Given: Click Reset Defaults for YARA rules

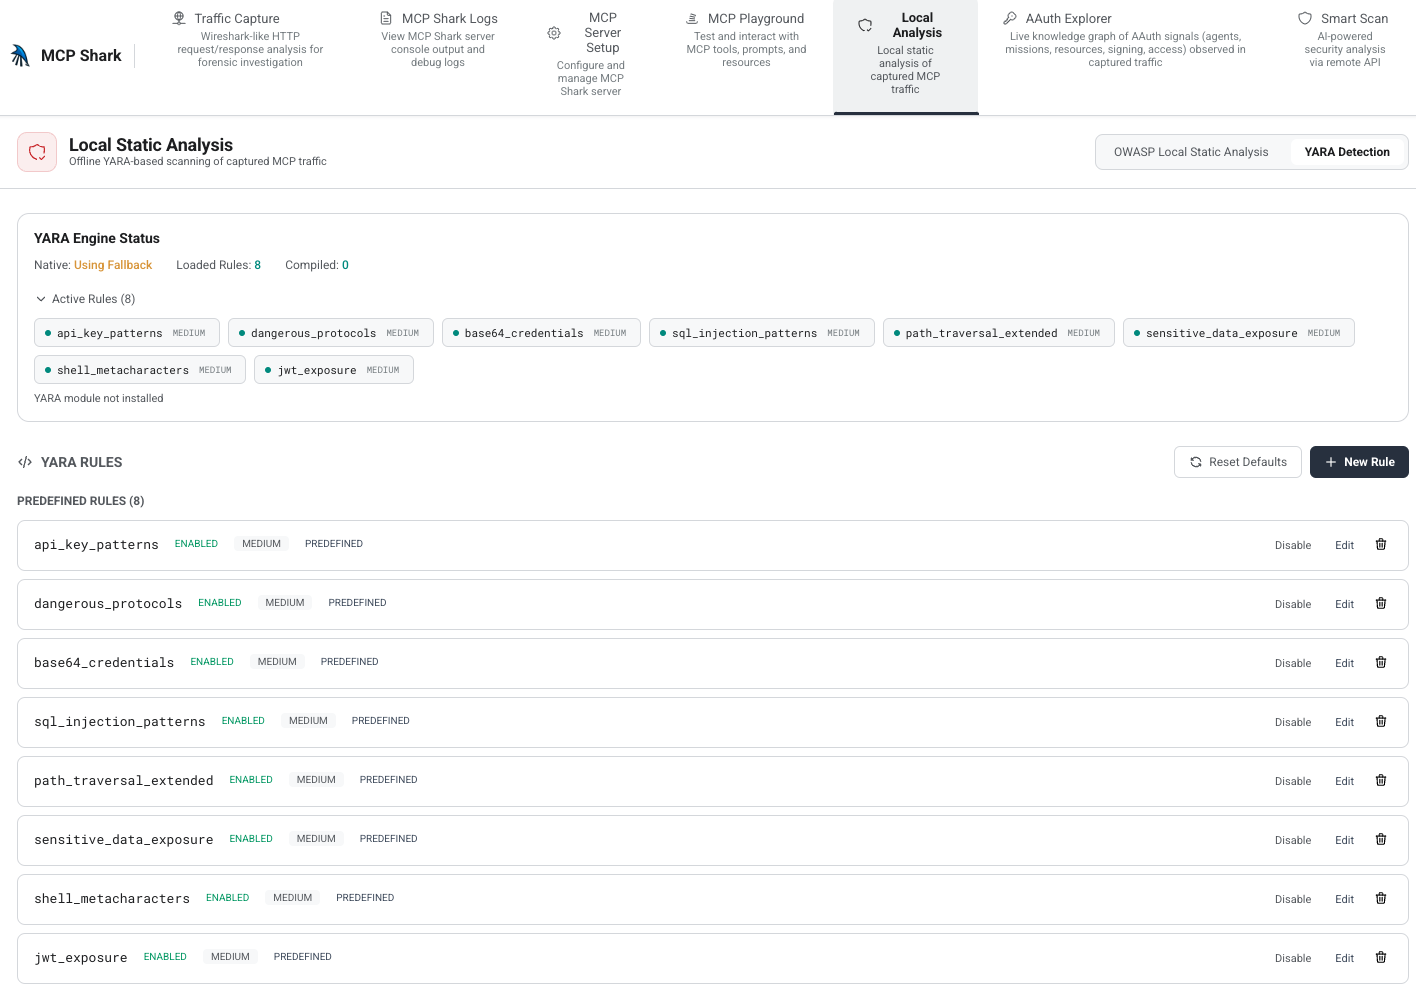Looking at the screenshot, I should coord(1238,462).
